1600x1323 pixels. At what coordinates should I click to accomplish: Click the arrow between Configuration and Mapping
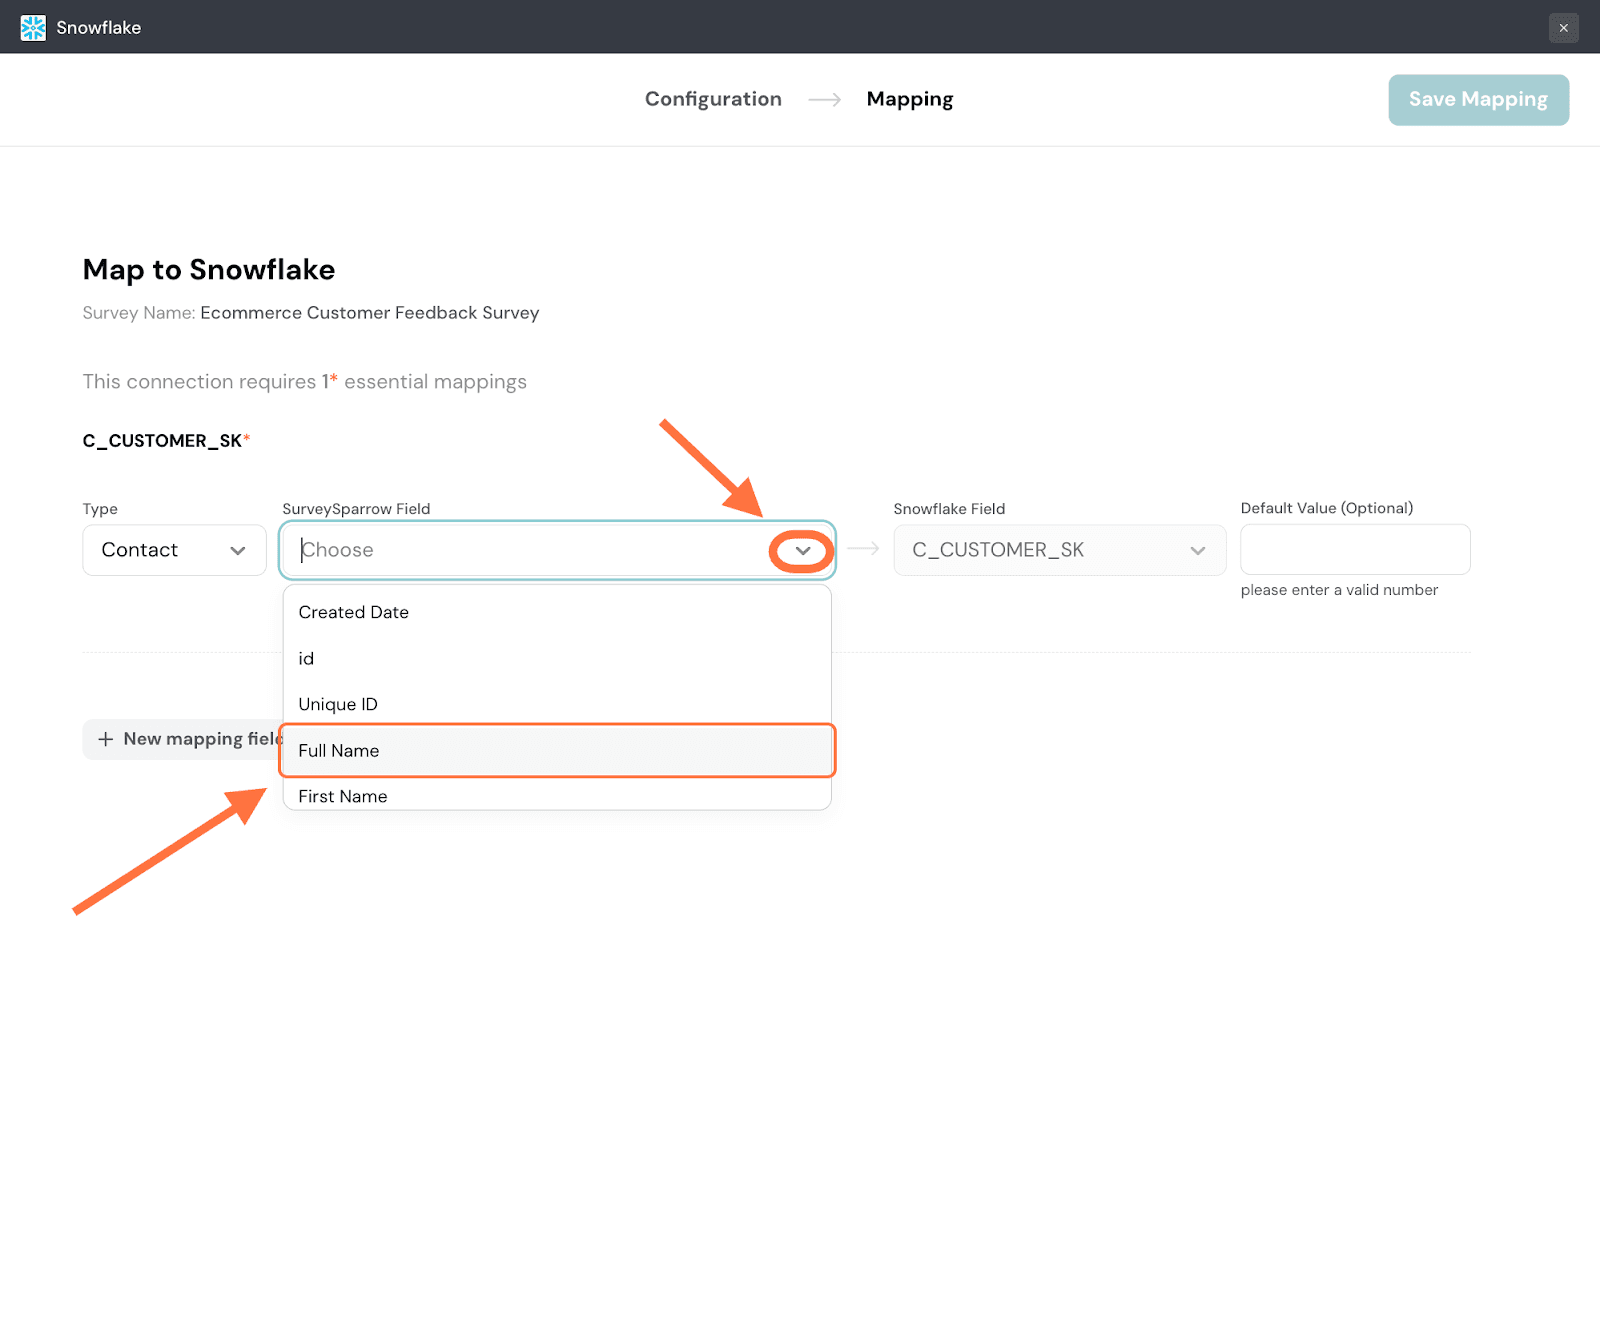(x=824, y=100)
